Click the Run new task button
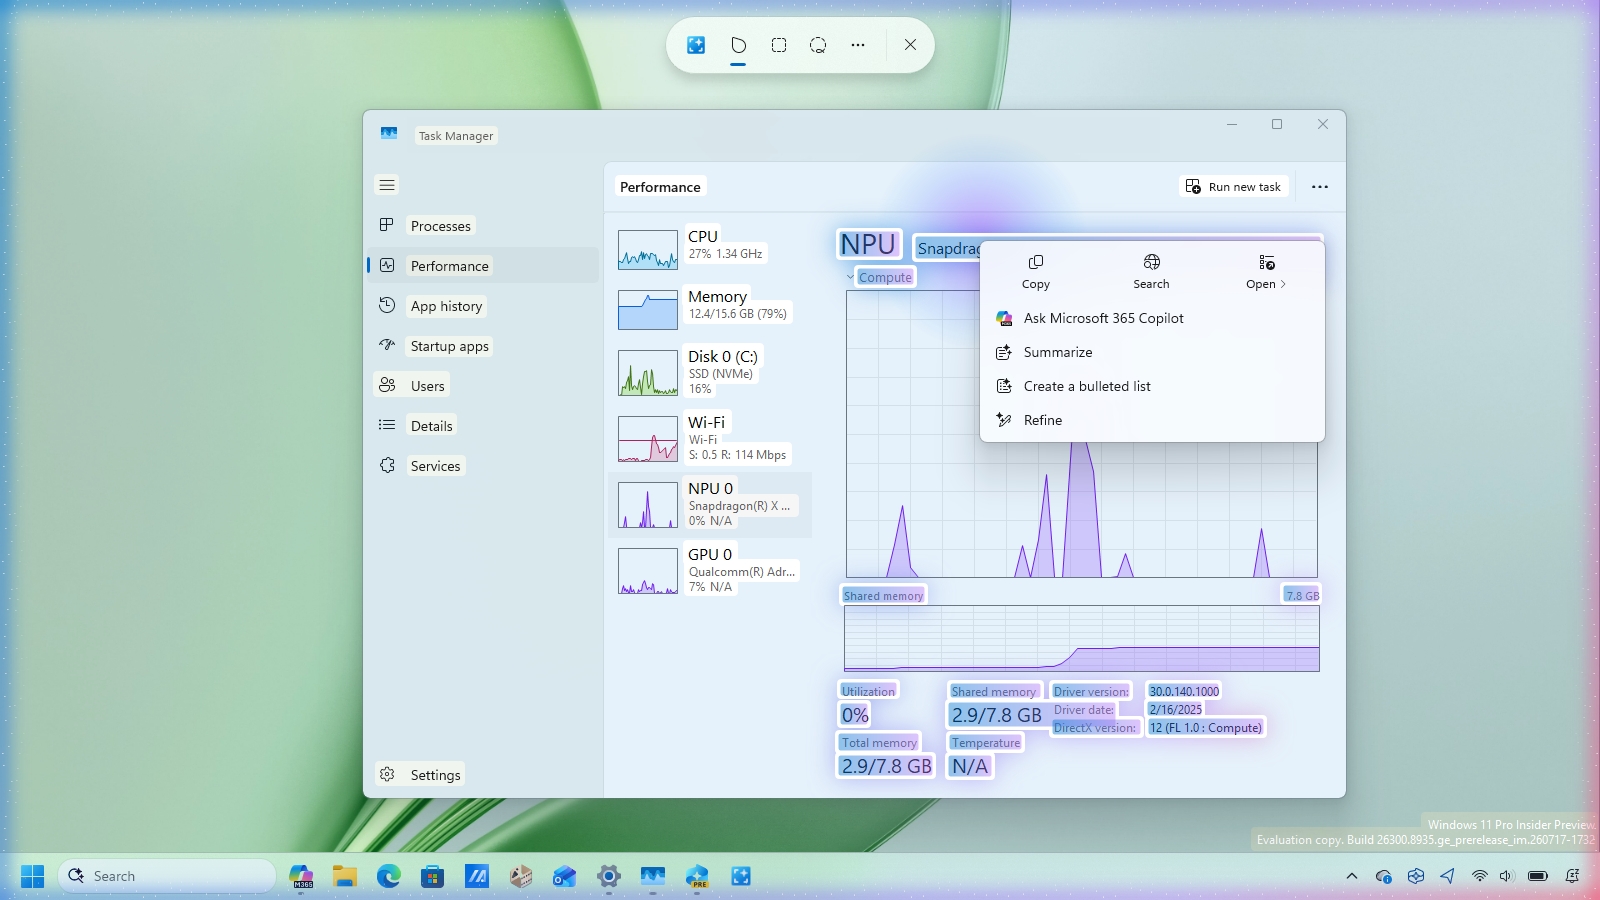 pyautogui.click(x=1233, y=187)
